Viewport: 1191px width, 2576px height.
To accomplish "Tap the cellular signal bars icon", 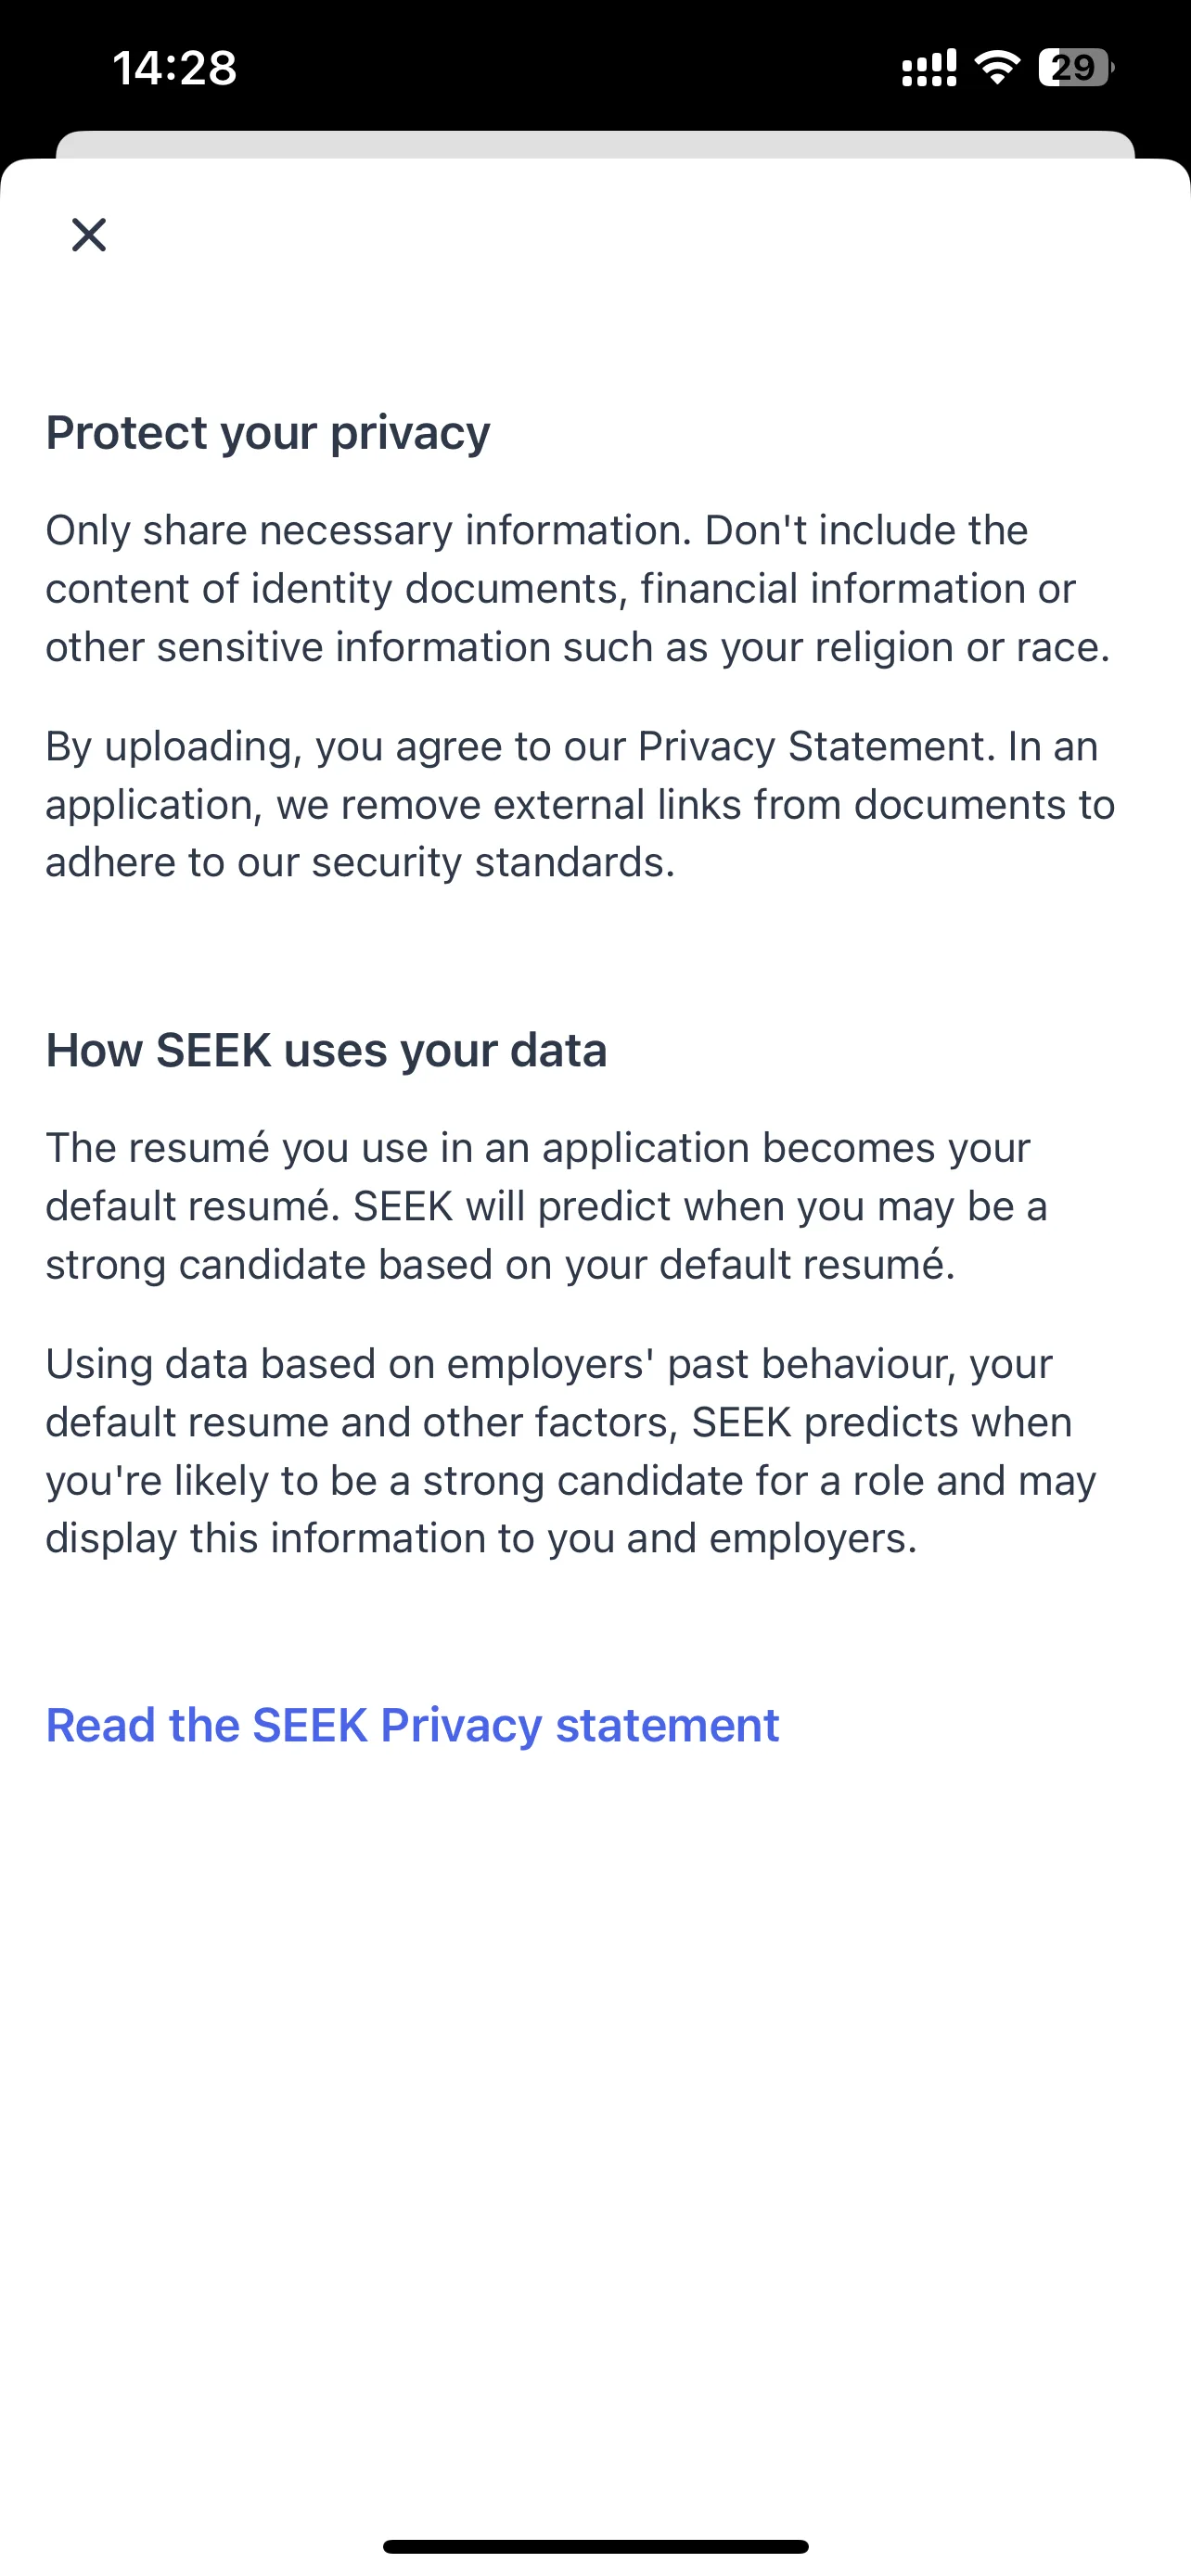I will pyautogui.click(x=929, y=68).
